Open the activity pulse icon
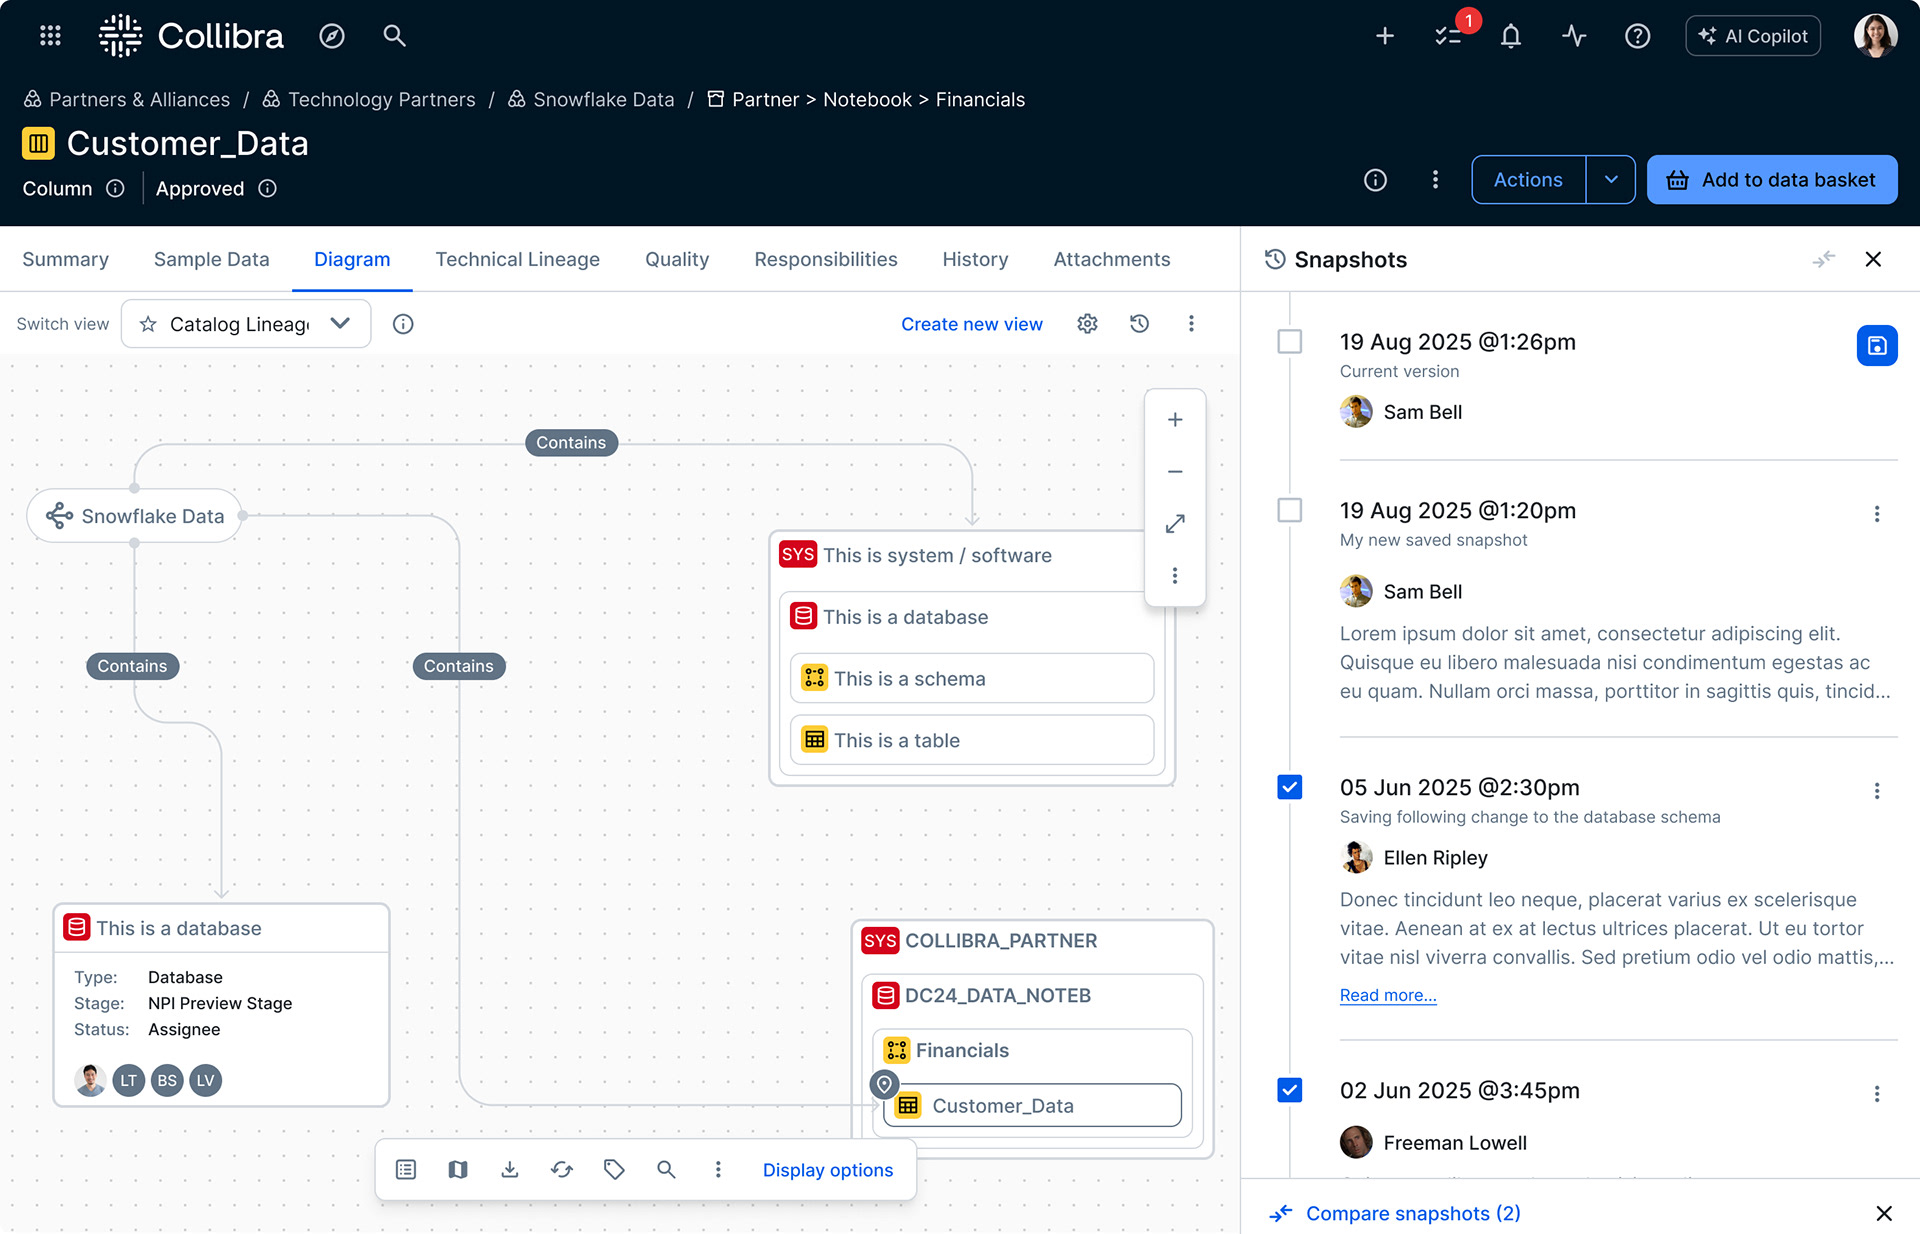Viewport: 1920px width, 1234px height. tap(1574, 36)
